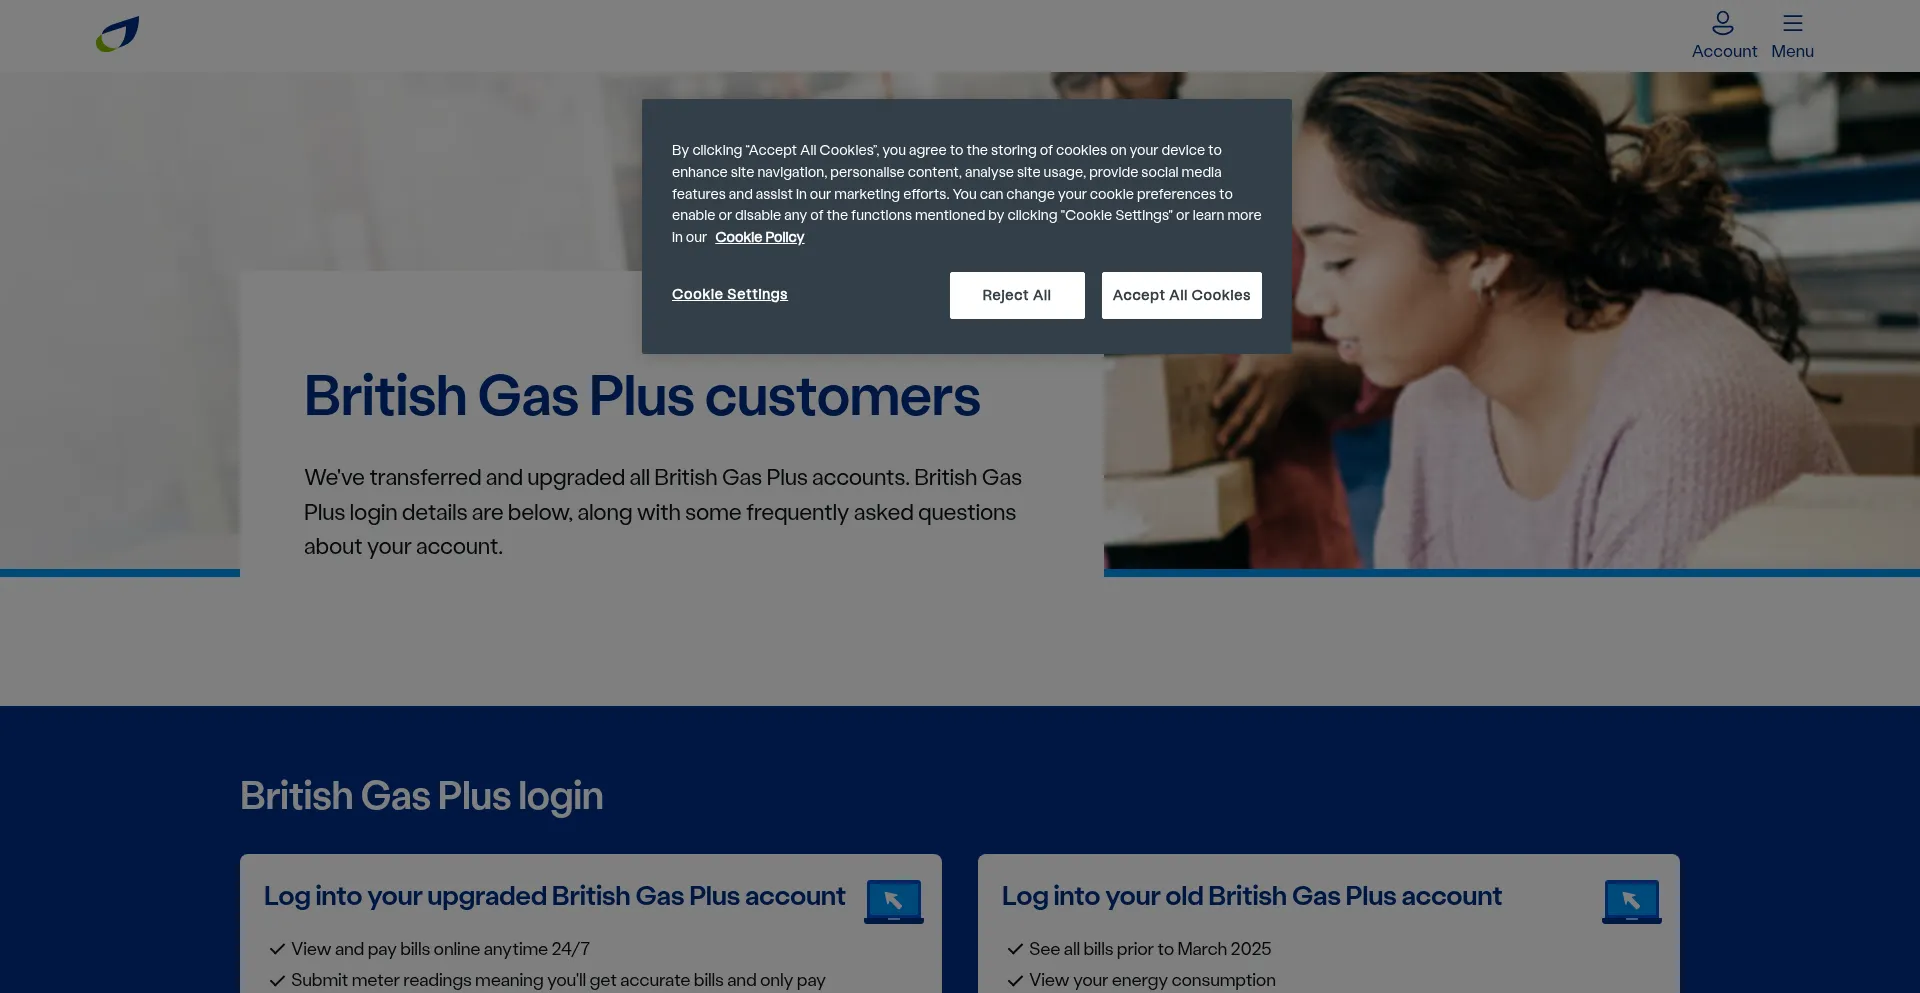Click the British Gas flame logo

(x=118, y=34)
